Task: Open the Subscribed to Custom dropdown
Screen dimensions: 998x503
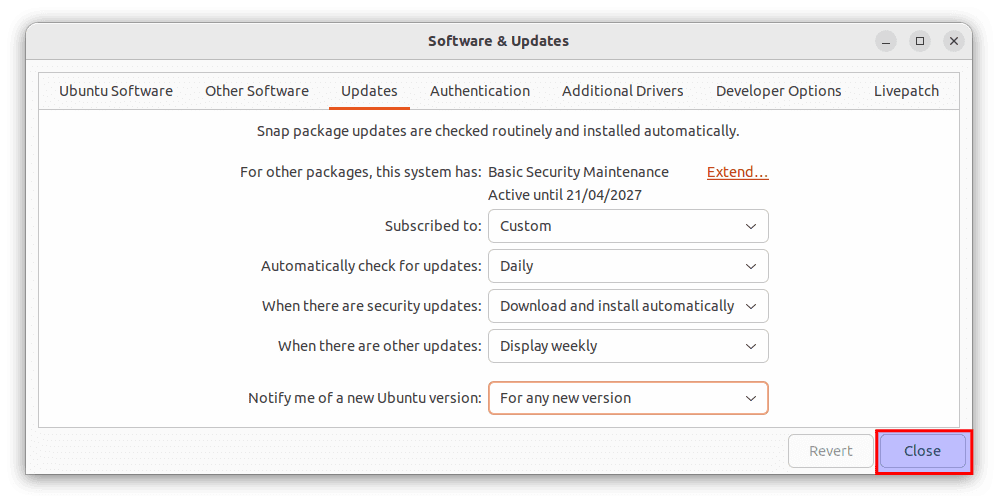Action: pyautogui.click(x=628, y=226)
